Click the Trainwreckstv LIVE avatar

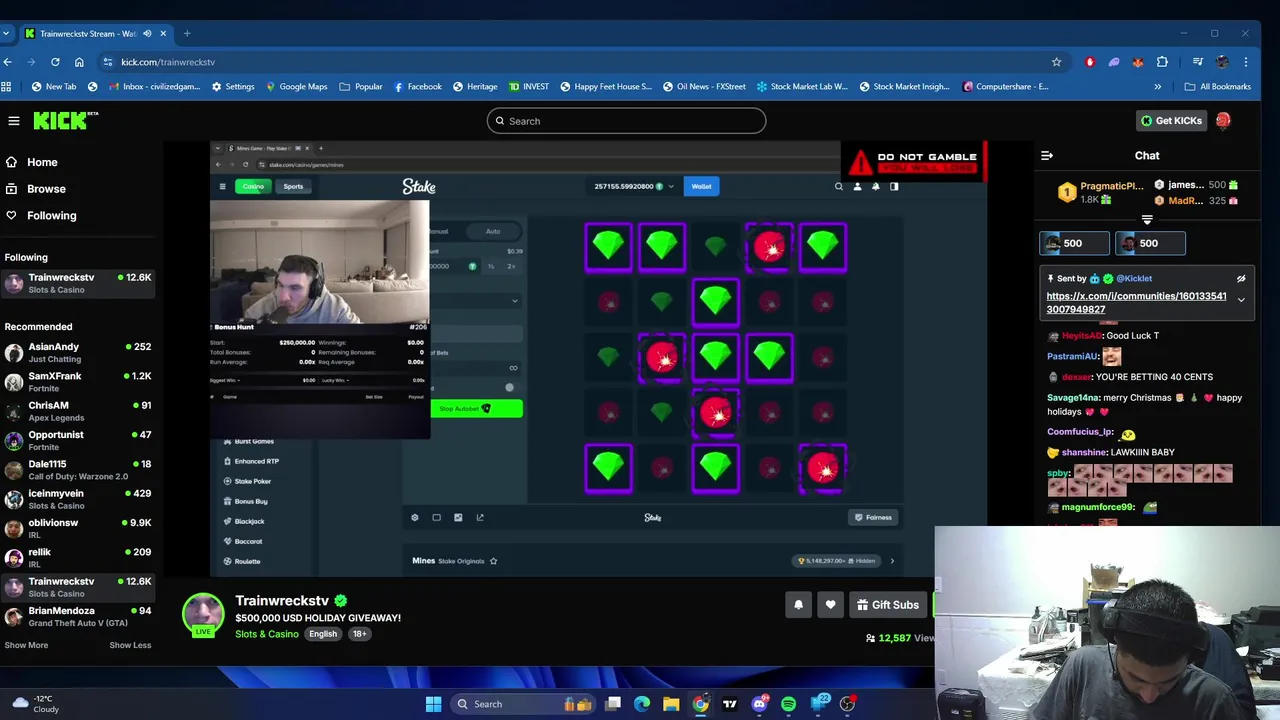click(203, 614)
